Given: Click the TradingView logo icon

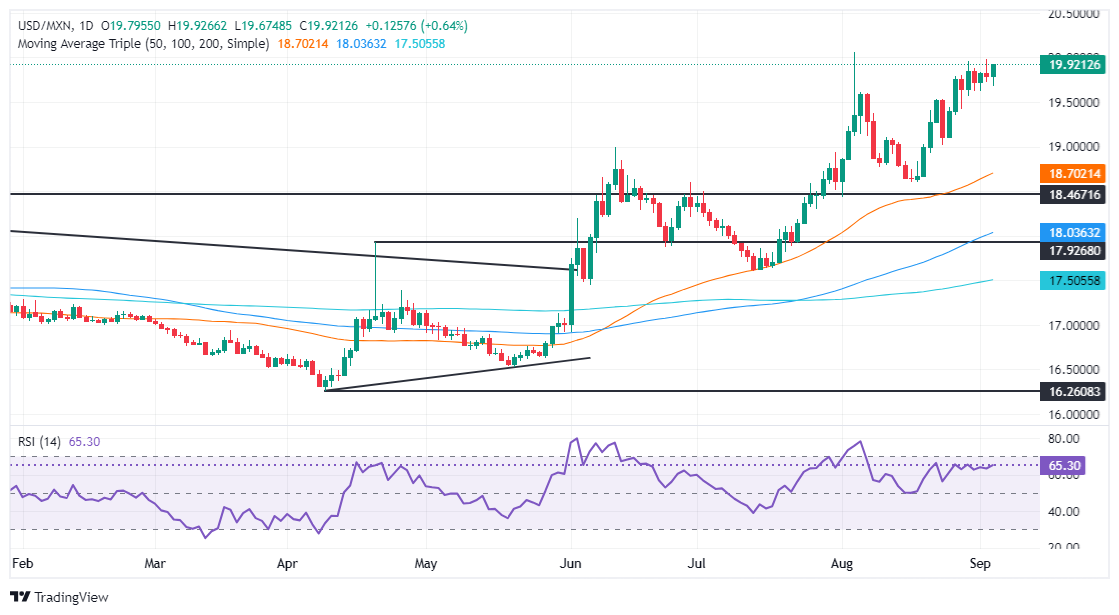Looking at the screenshot, I should point(20,597).
